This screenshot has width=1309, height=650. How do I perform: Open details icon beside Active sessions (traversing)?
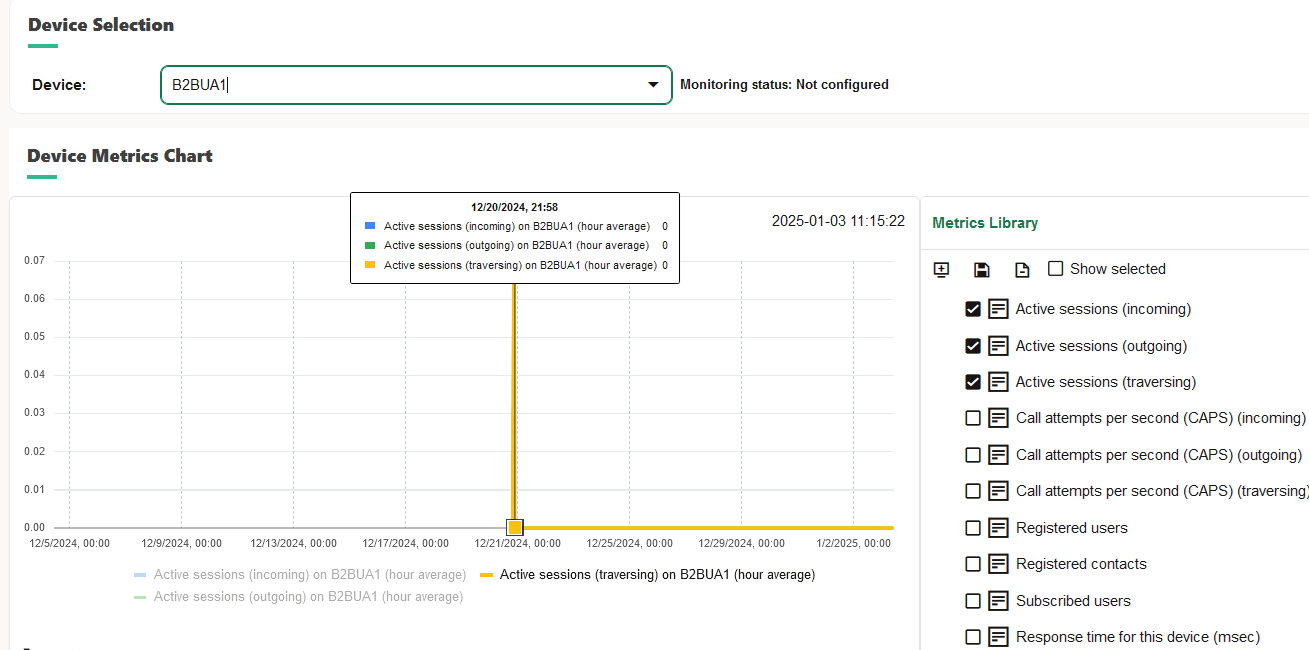point(997,381)
